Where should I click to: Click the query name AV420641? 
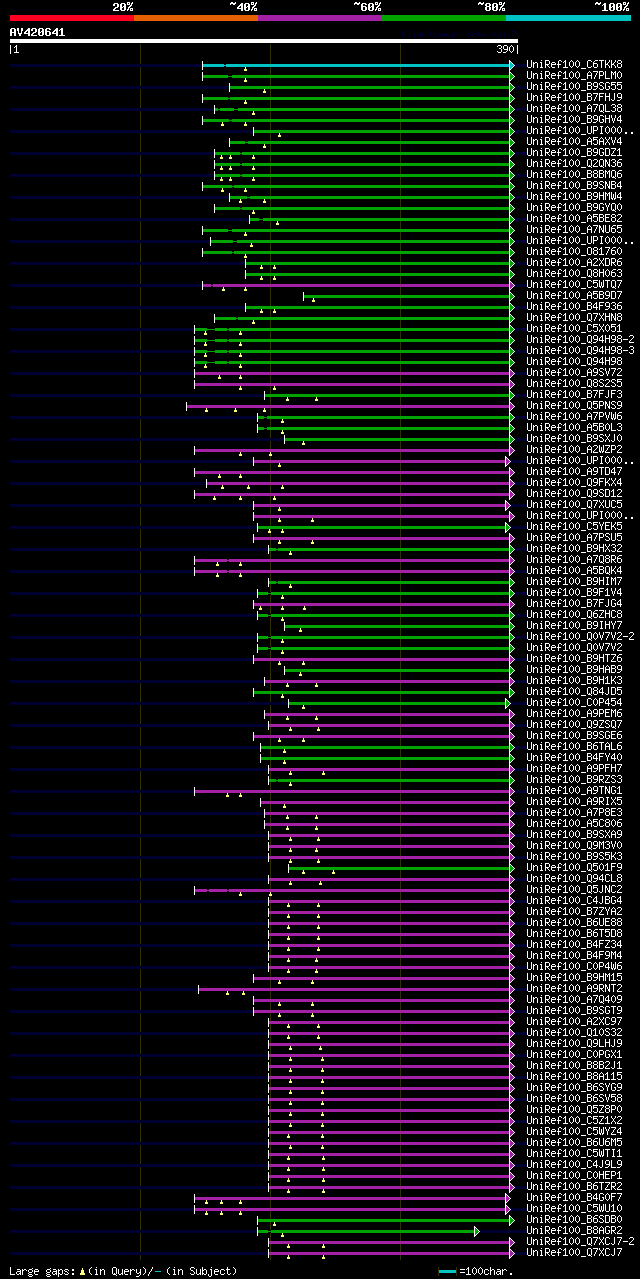coord(38,32)
